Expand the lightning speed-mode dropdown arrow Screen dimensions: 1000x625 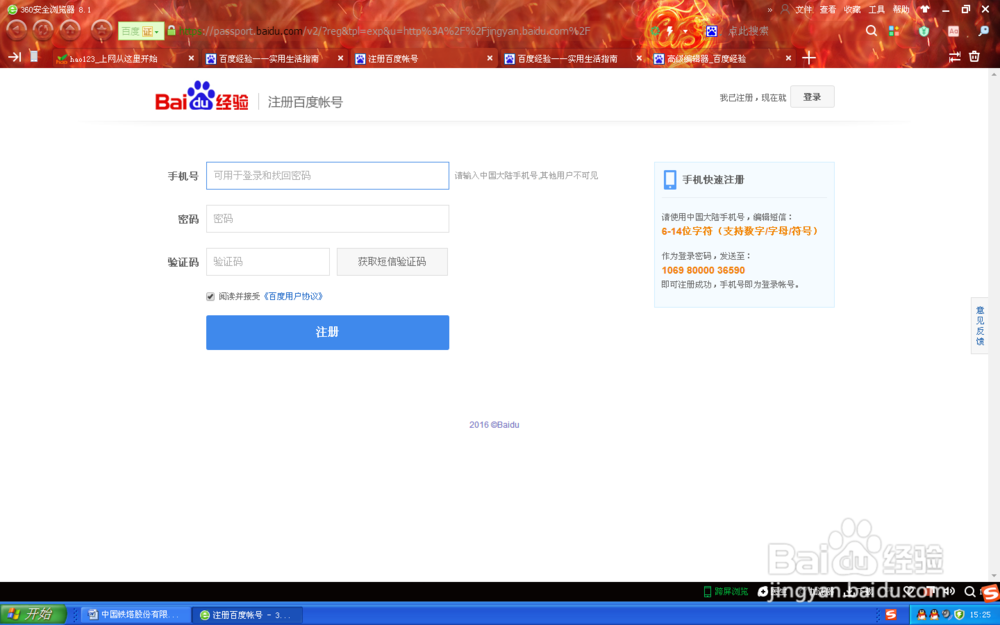pyautogui.click(x=685, y=31)
